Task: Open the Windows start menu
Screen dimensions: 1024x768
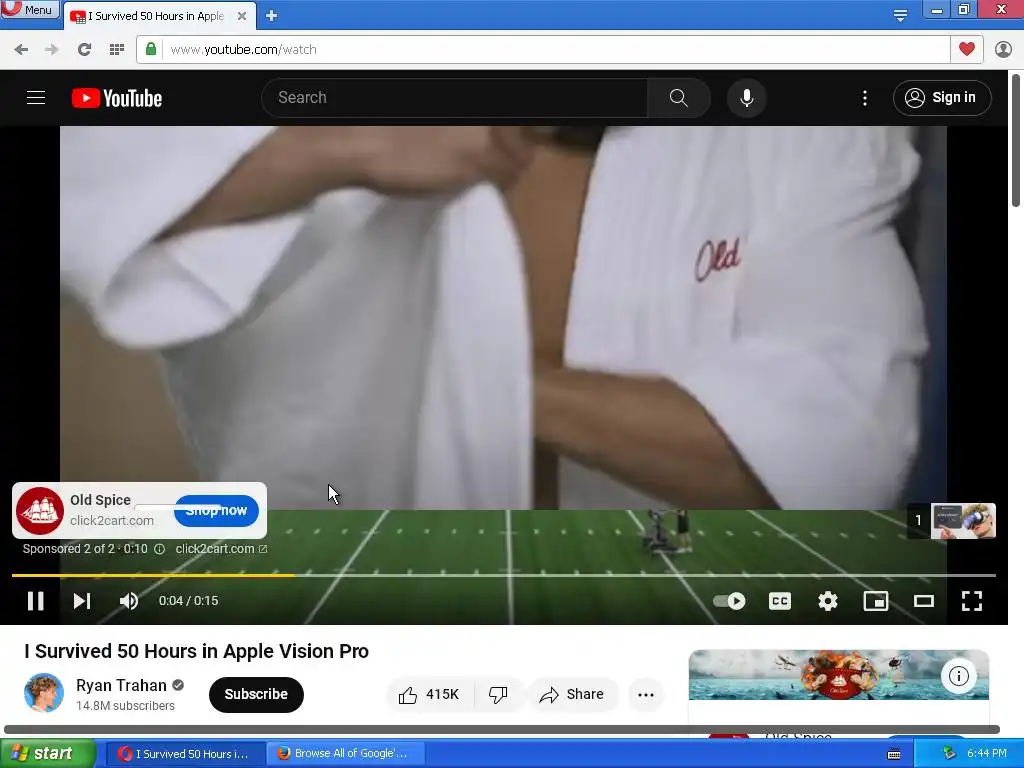Action: point(48,753)
